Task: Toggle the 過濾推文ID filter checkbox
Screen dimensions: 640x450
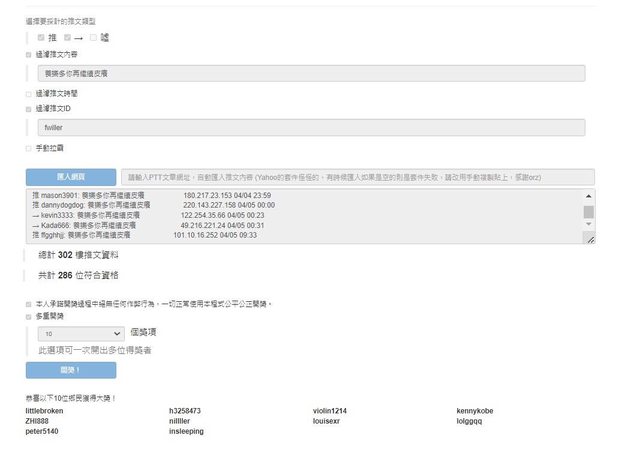Action: tap(29, 108)
